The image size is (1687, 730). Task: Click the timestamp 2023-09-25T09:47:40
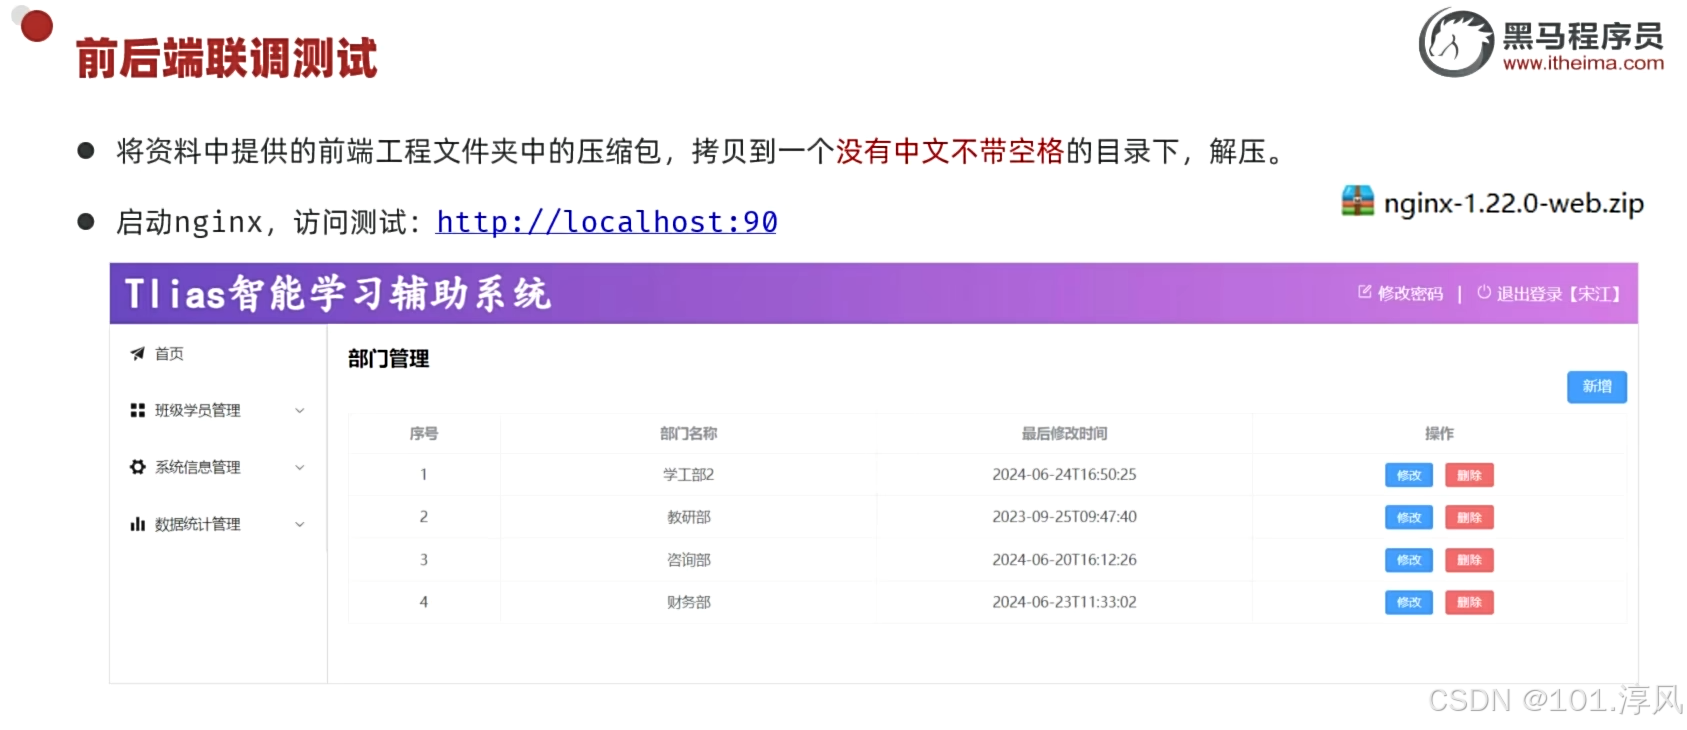[x=1064, y=517]
